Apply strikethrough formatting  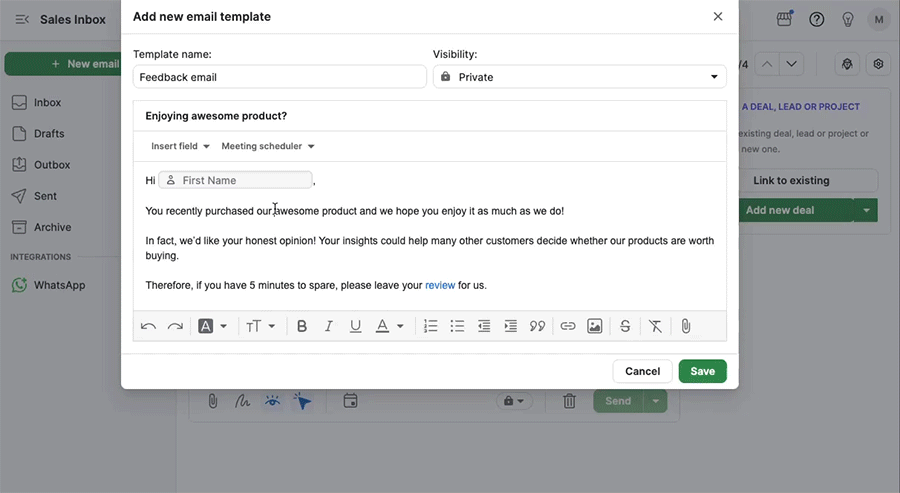pos(625,326)
